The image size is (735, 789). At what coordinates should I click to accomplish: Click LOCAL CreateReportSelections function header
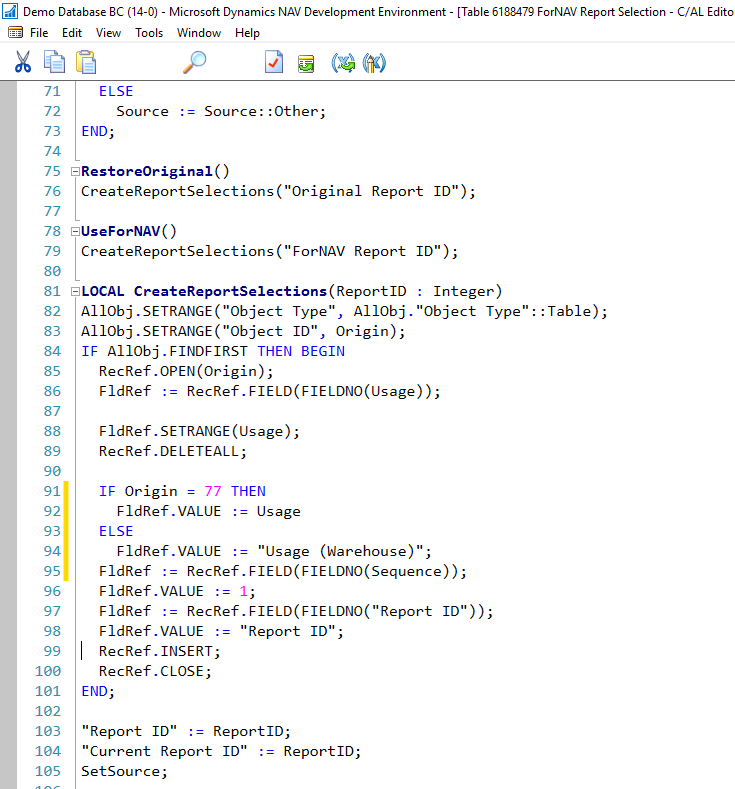(x=292, y=291)
